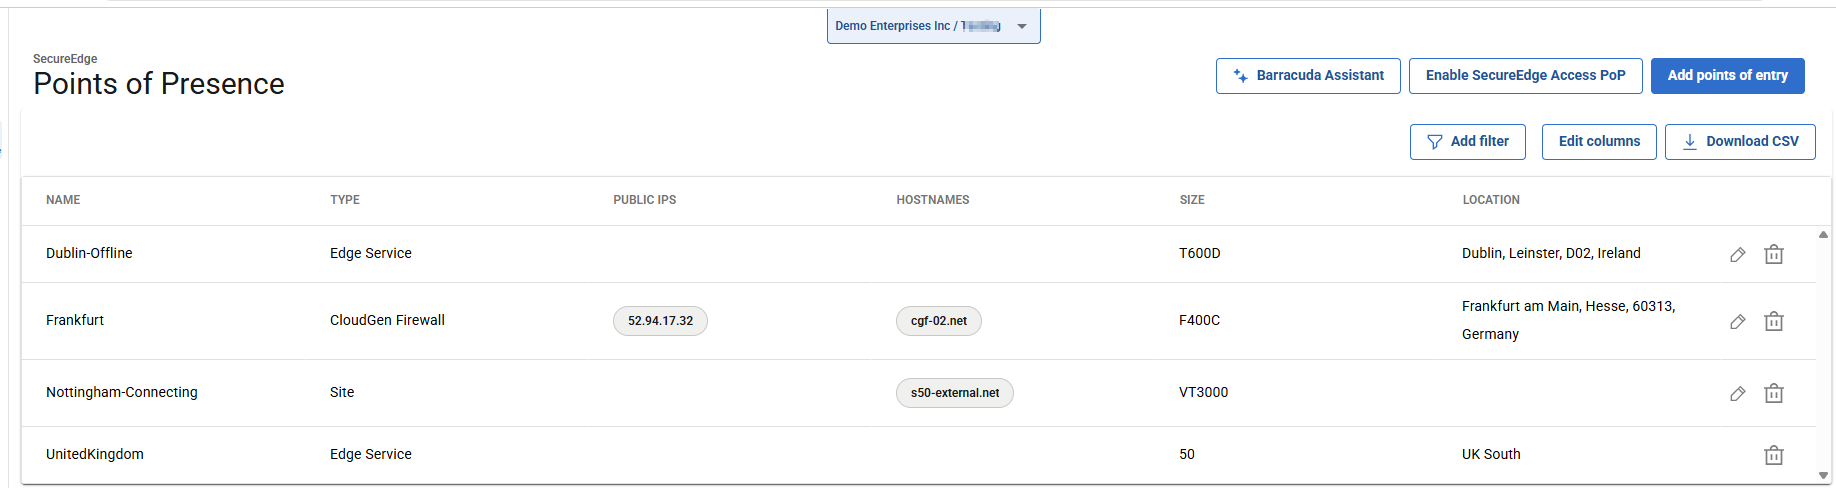Click trash icon for Nottingham-Connecting row

click(1774, 393)
